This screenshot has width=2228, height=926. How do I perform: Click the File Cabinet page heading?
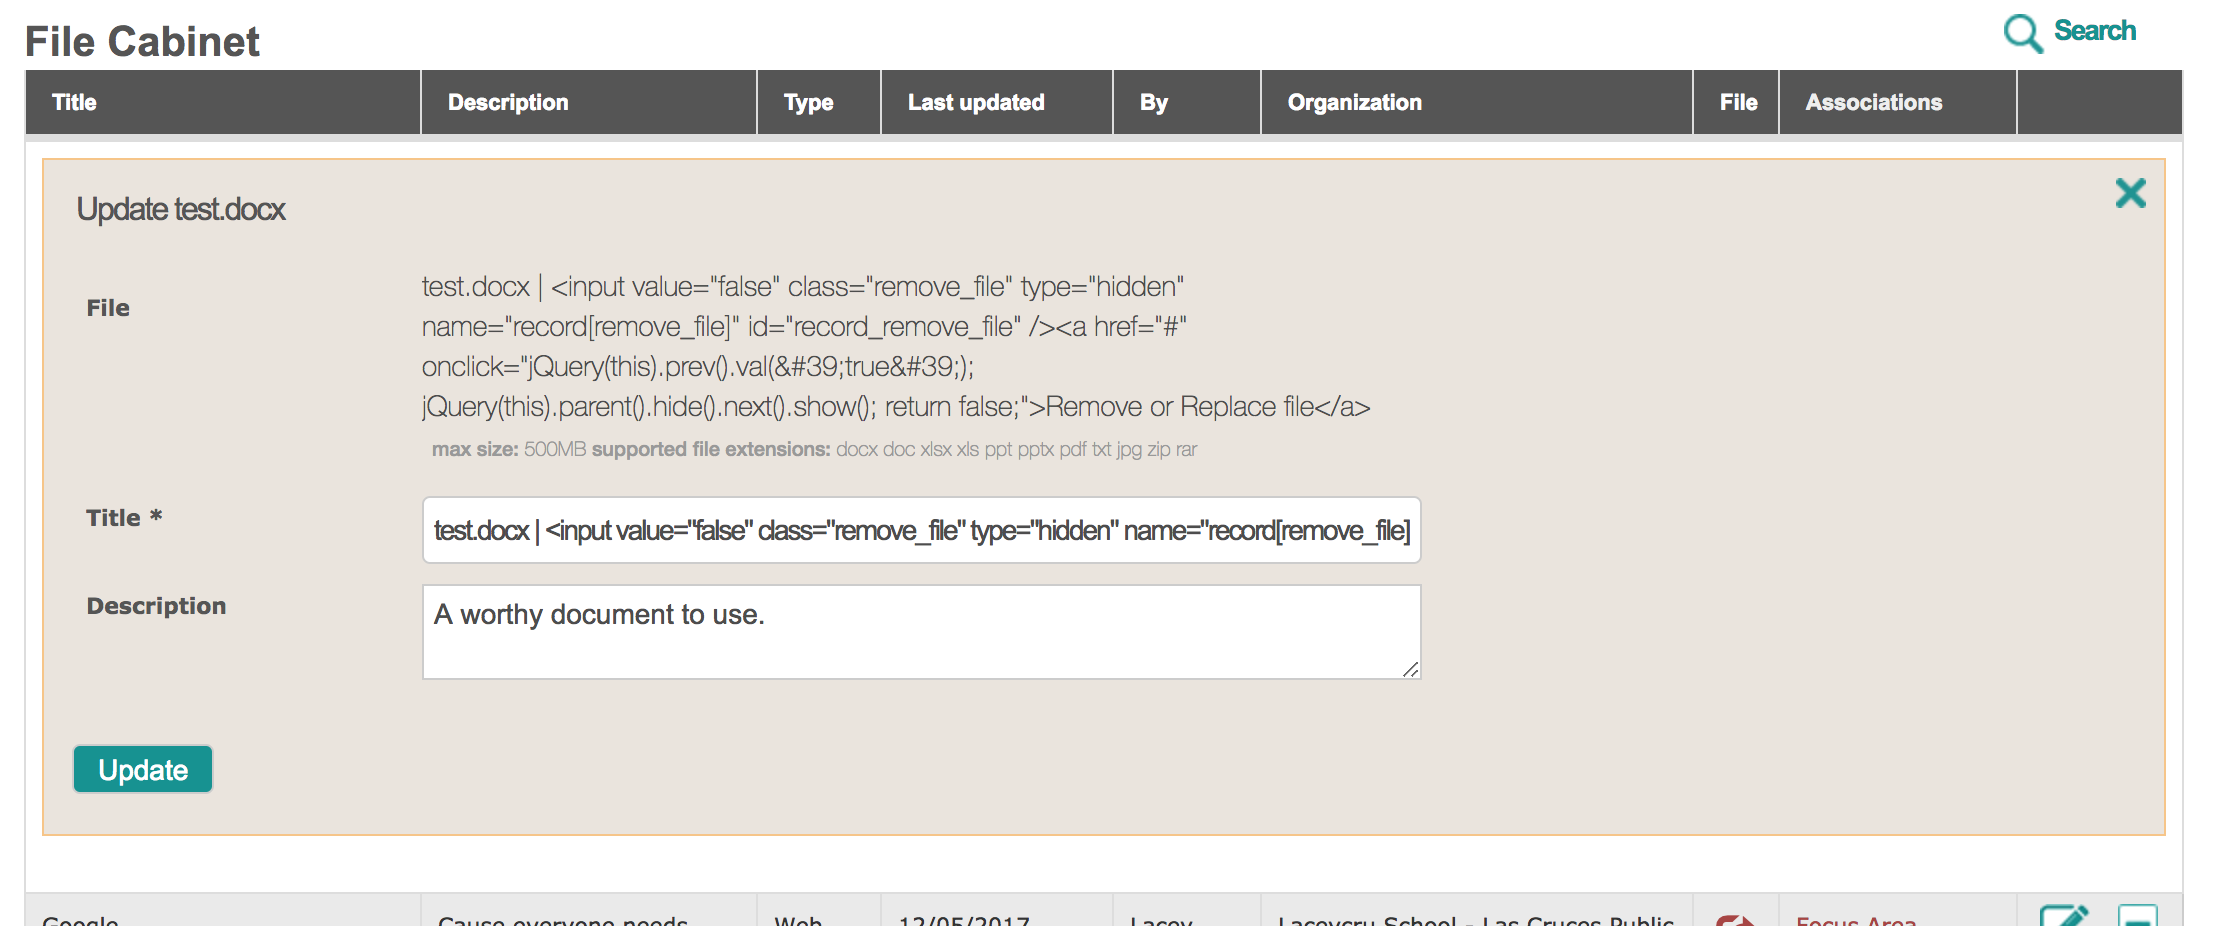pos(143,41)
